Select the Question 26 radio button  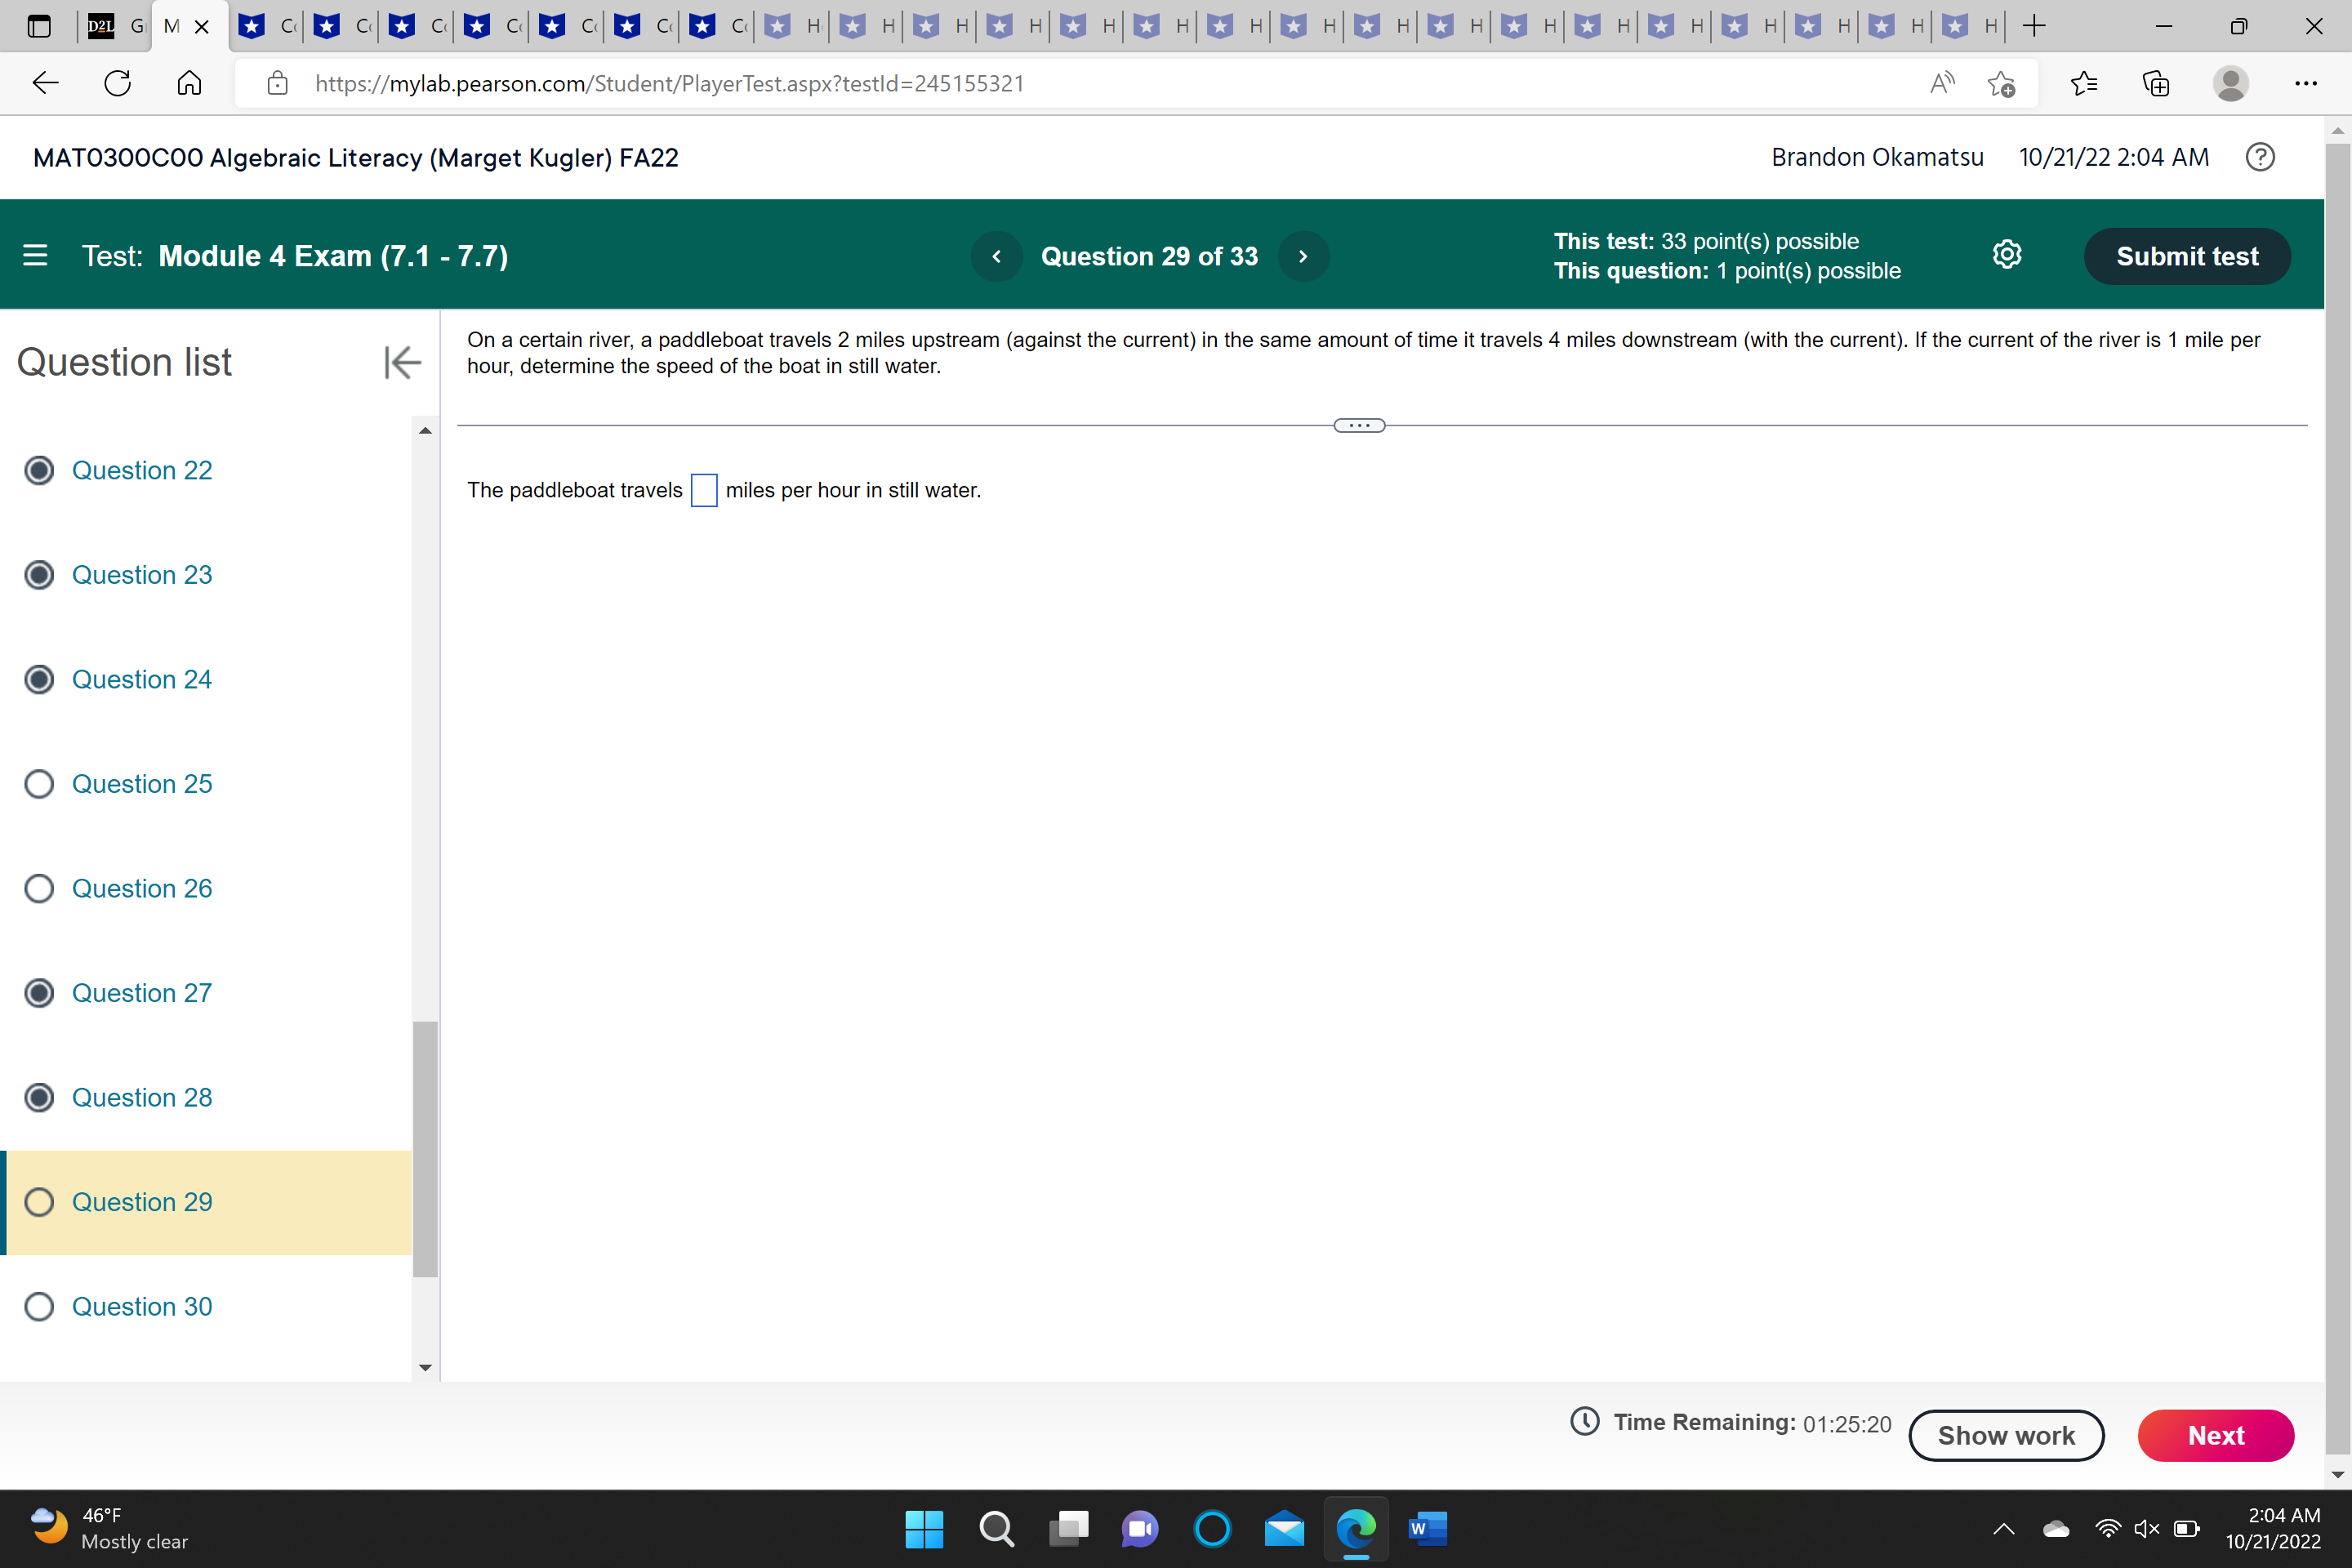(x=40, y=888)
